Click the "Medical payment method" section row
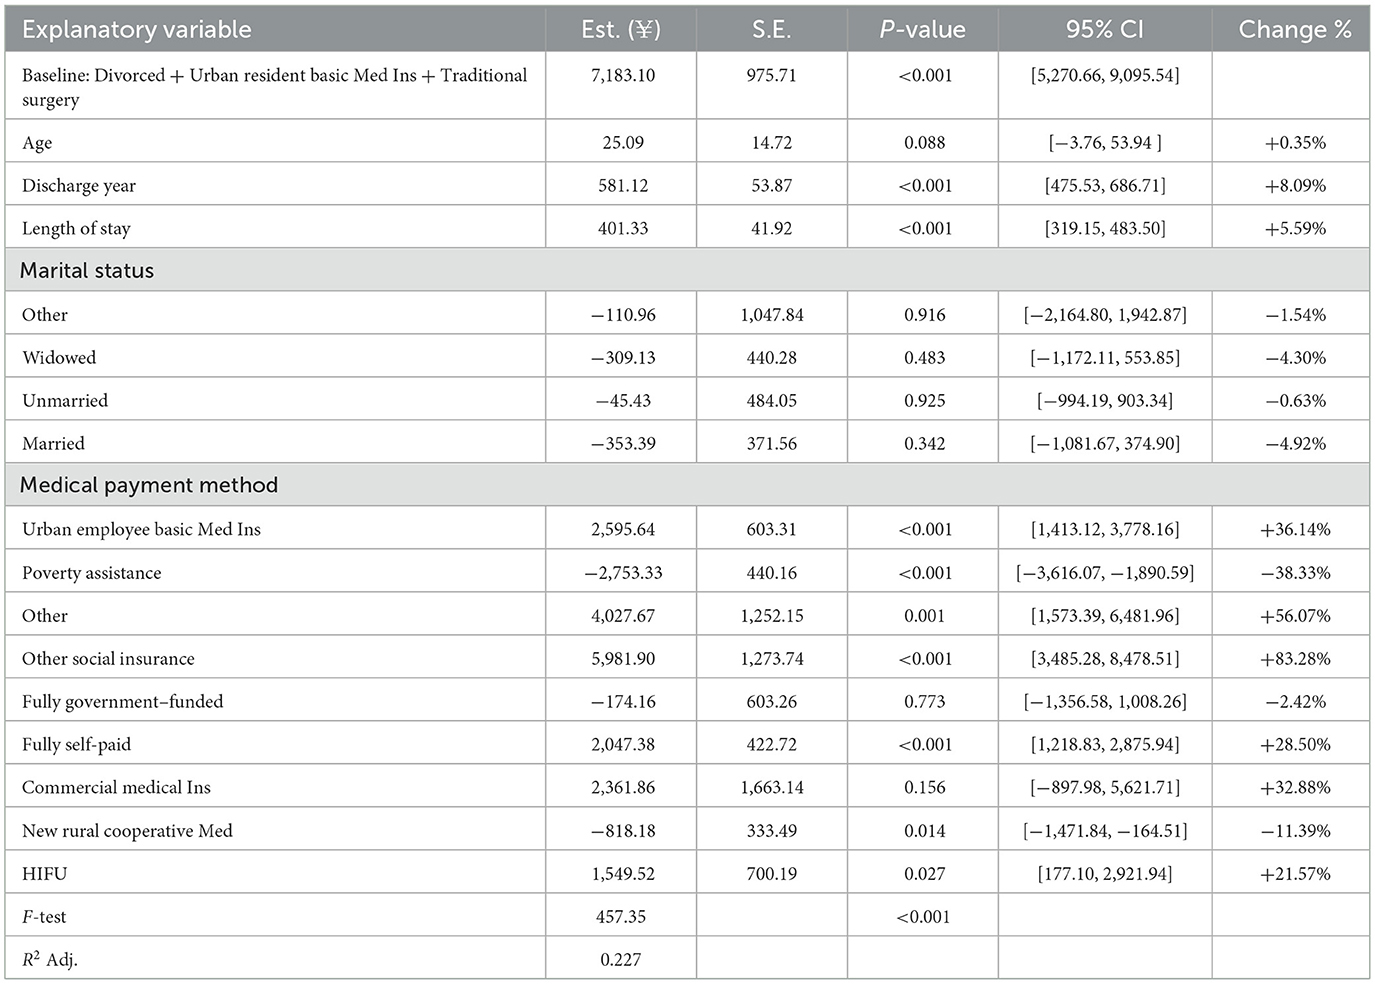Viewport: 1375px width, 984px height. tap(149, 485)
